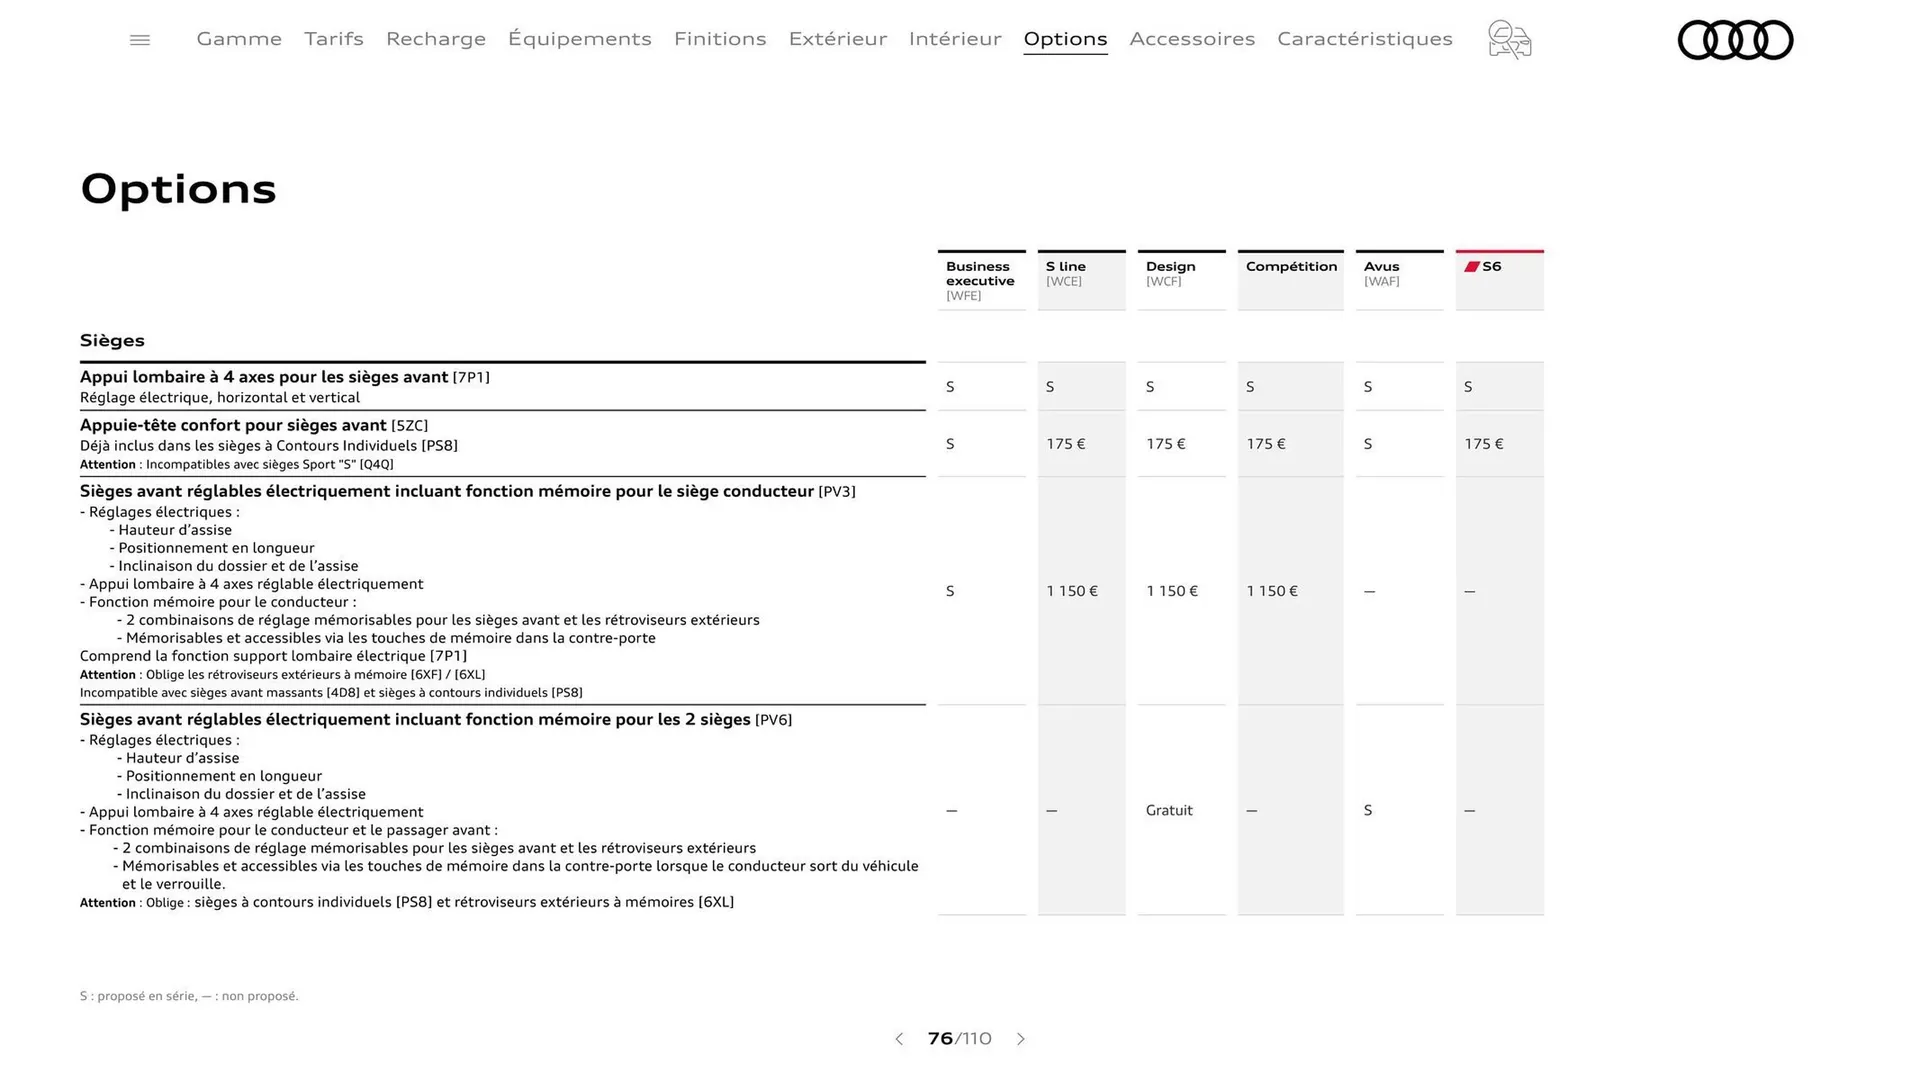This screenshot has height=1080, width=1920.
Task: Click the Audi four rings logo
Action: 1735,40
